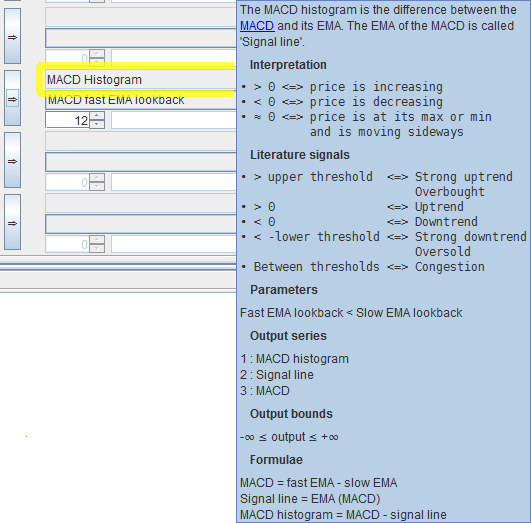531x523 pixels.
Task: Open the empty indicator field below the 12 spinner
Action: (140, 141)
